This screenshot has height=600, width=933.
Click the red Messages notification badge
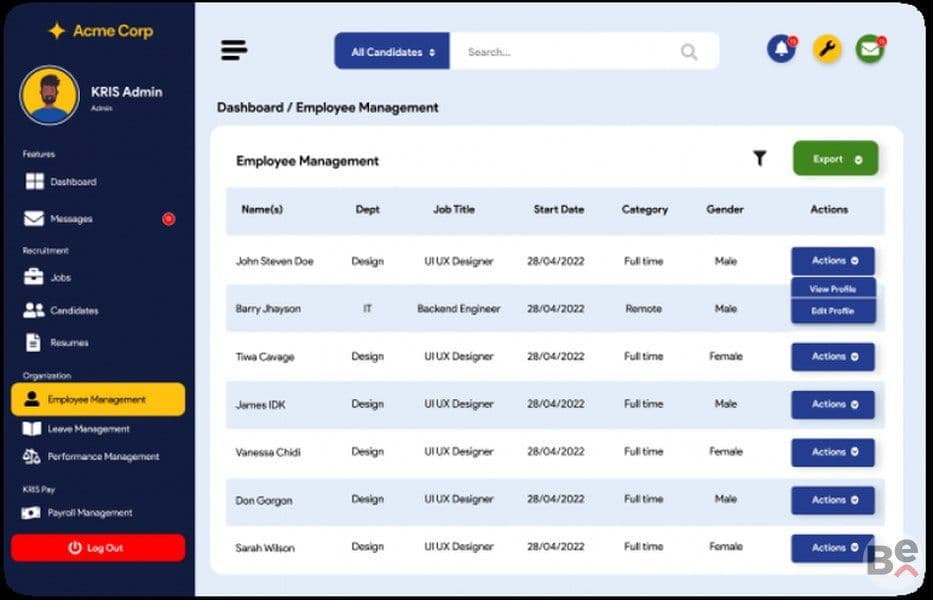click(x=168, y=219)
